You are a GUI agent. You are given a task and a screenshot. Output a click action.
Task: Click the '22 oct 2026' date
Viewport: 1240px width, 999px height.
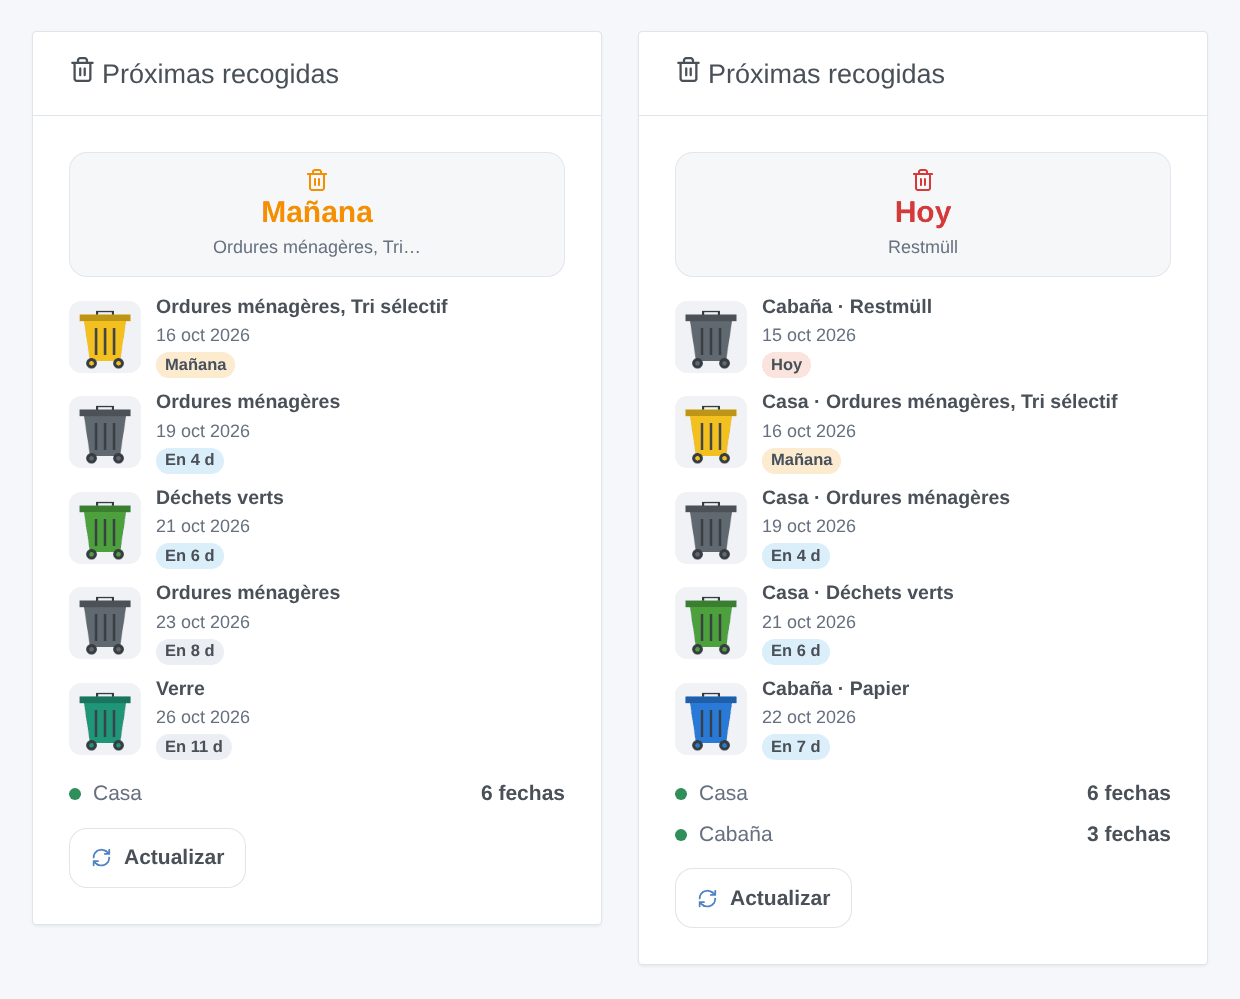pos(809,717)
